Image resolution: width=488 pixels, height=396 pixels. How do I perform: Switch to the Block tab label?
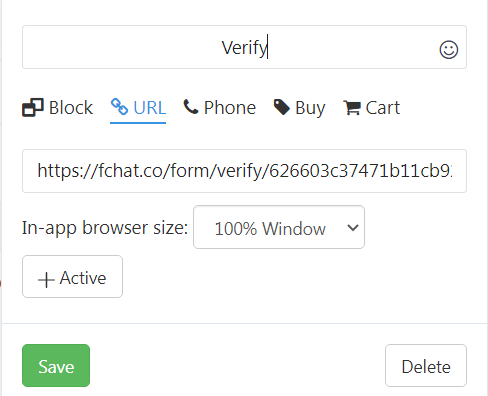coord(71,108)
